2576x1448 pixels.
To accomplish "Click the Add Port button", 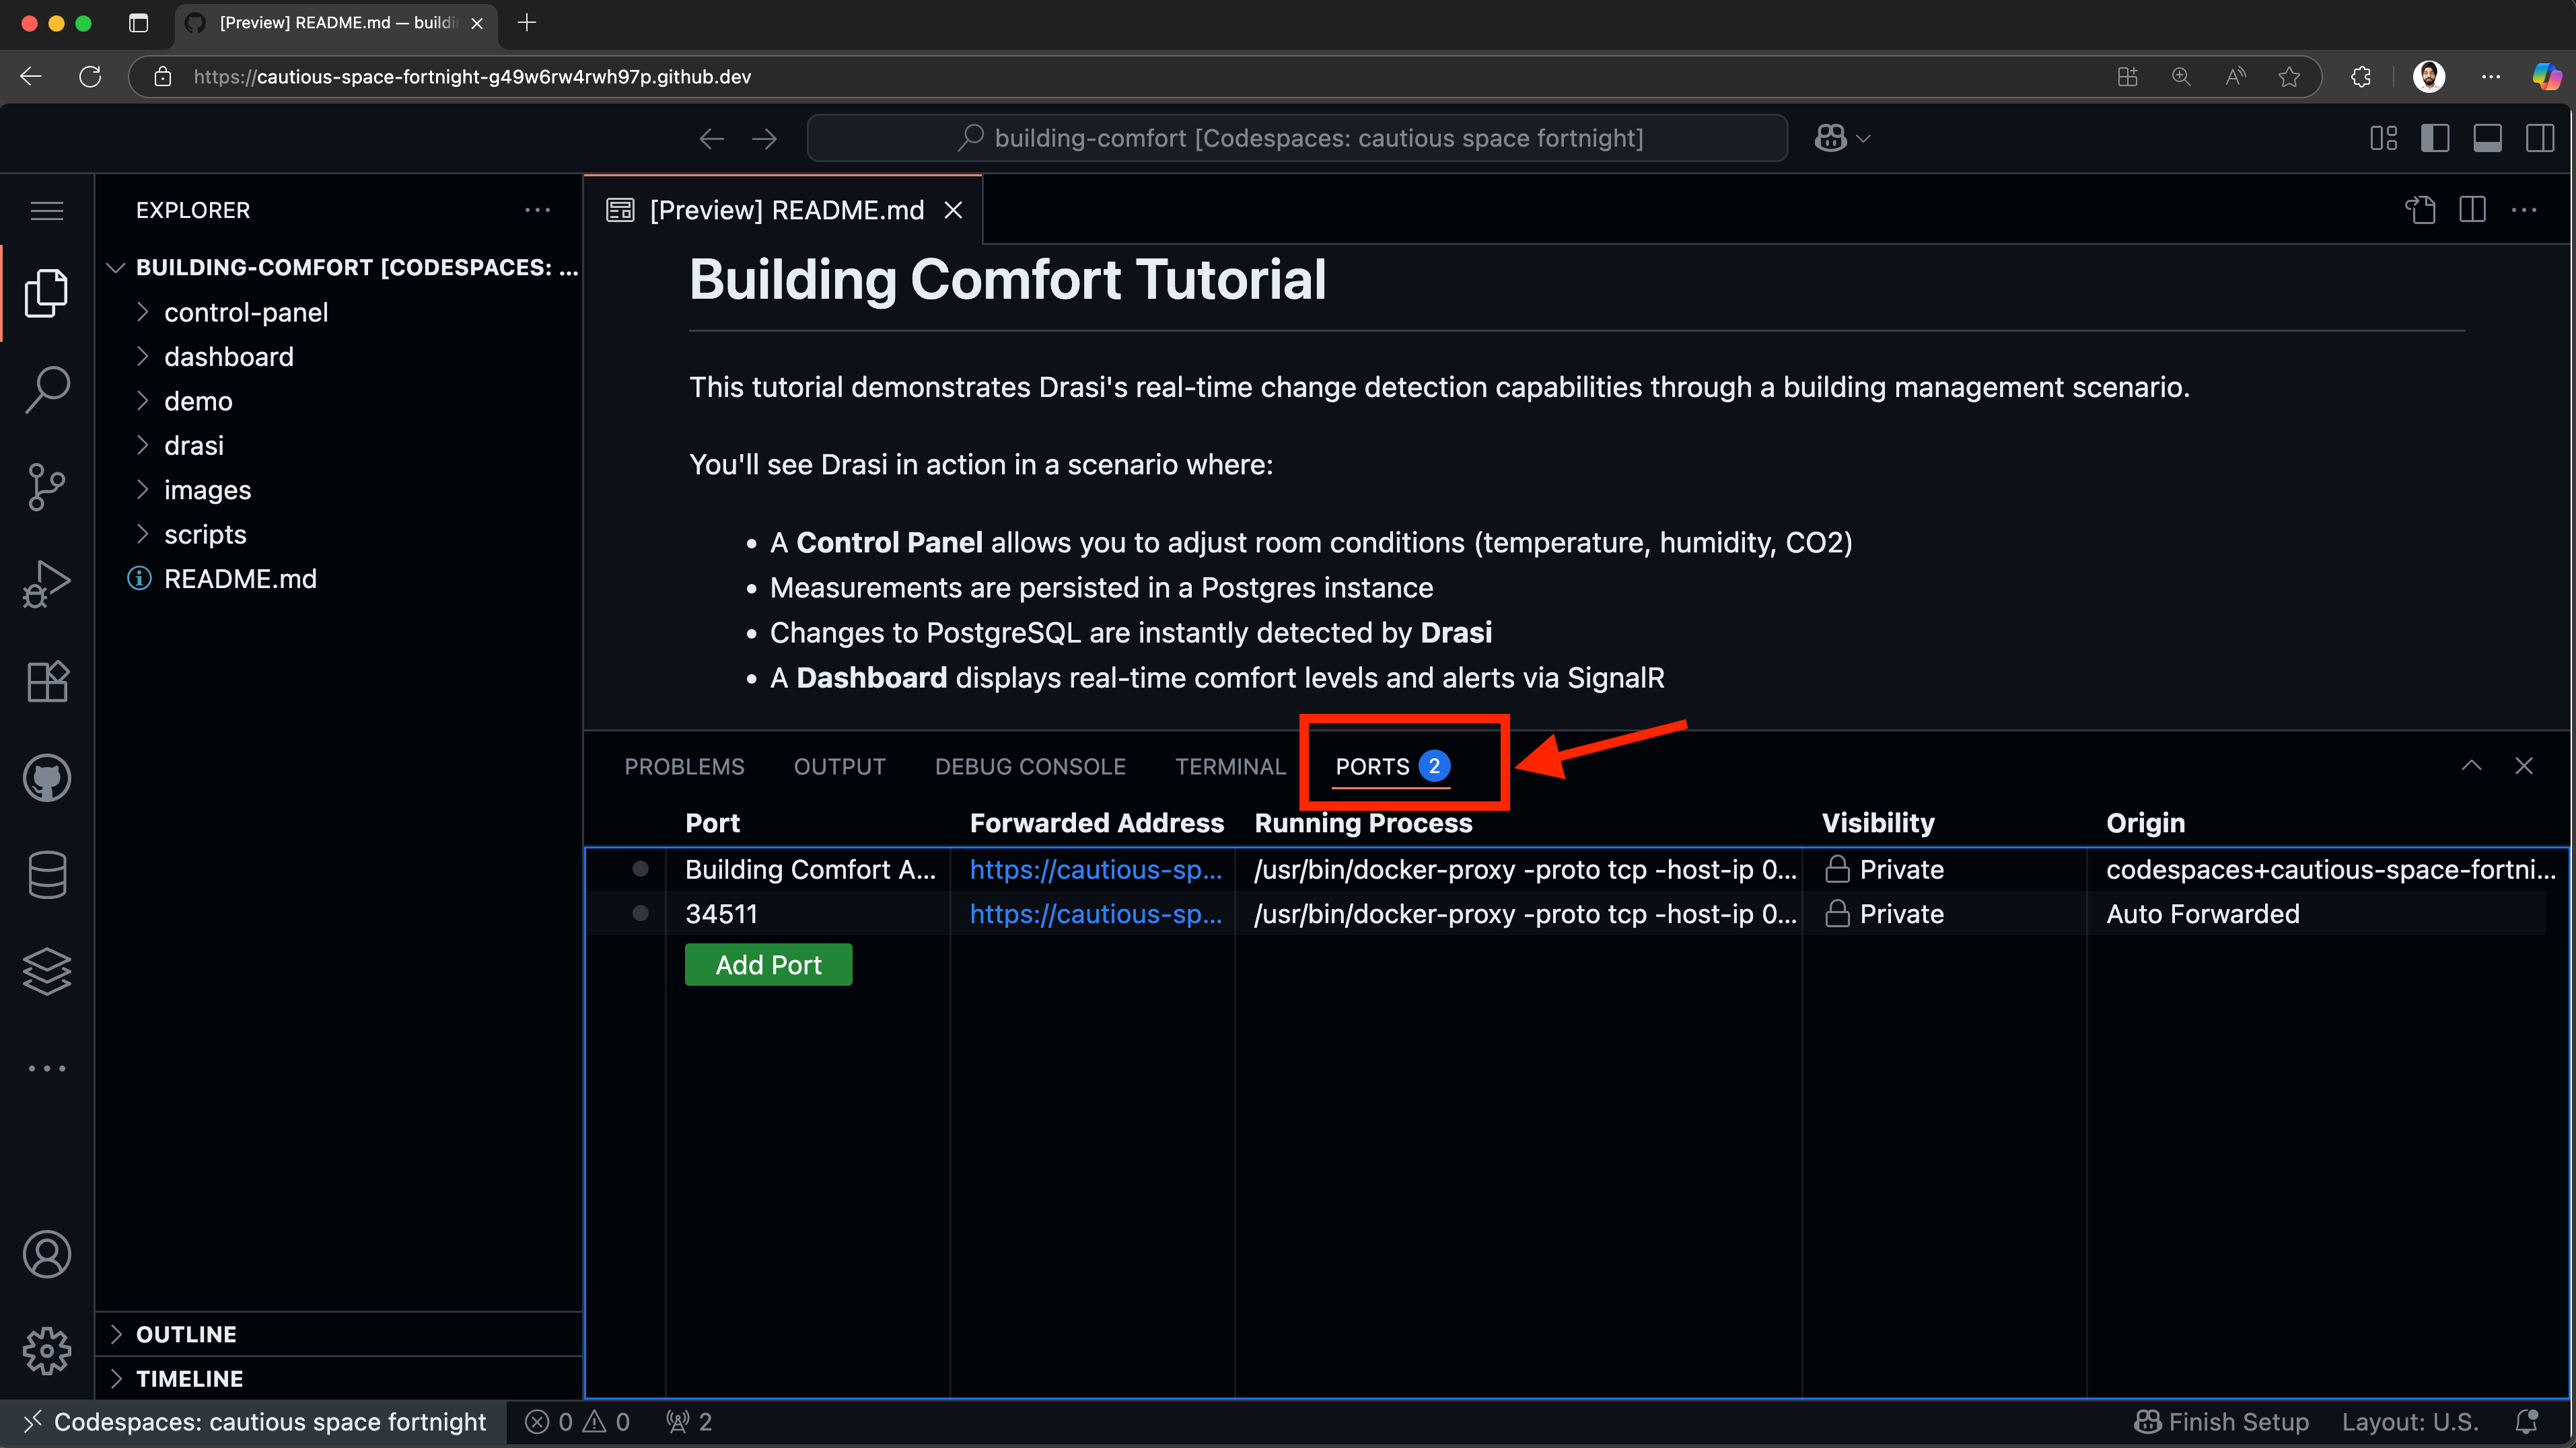I will [x=768, y=964].
